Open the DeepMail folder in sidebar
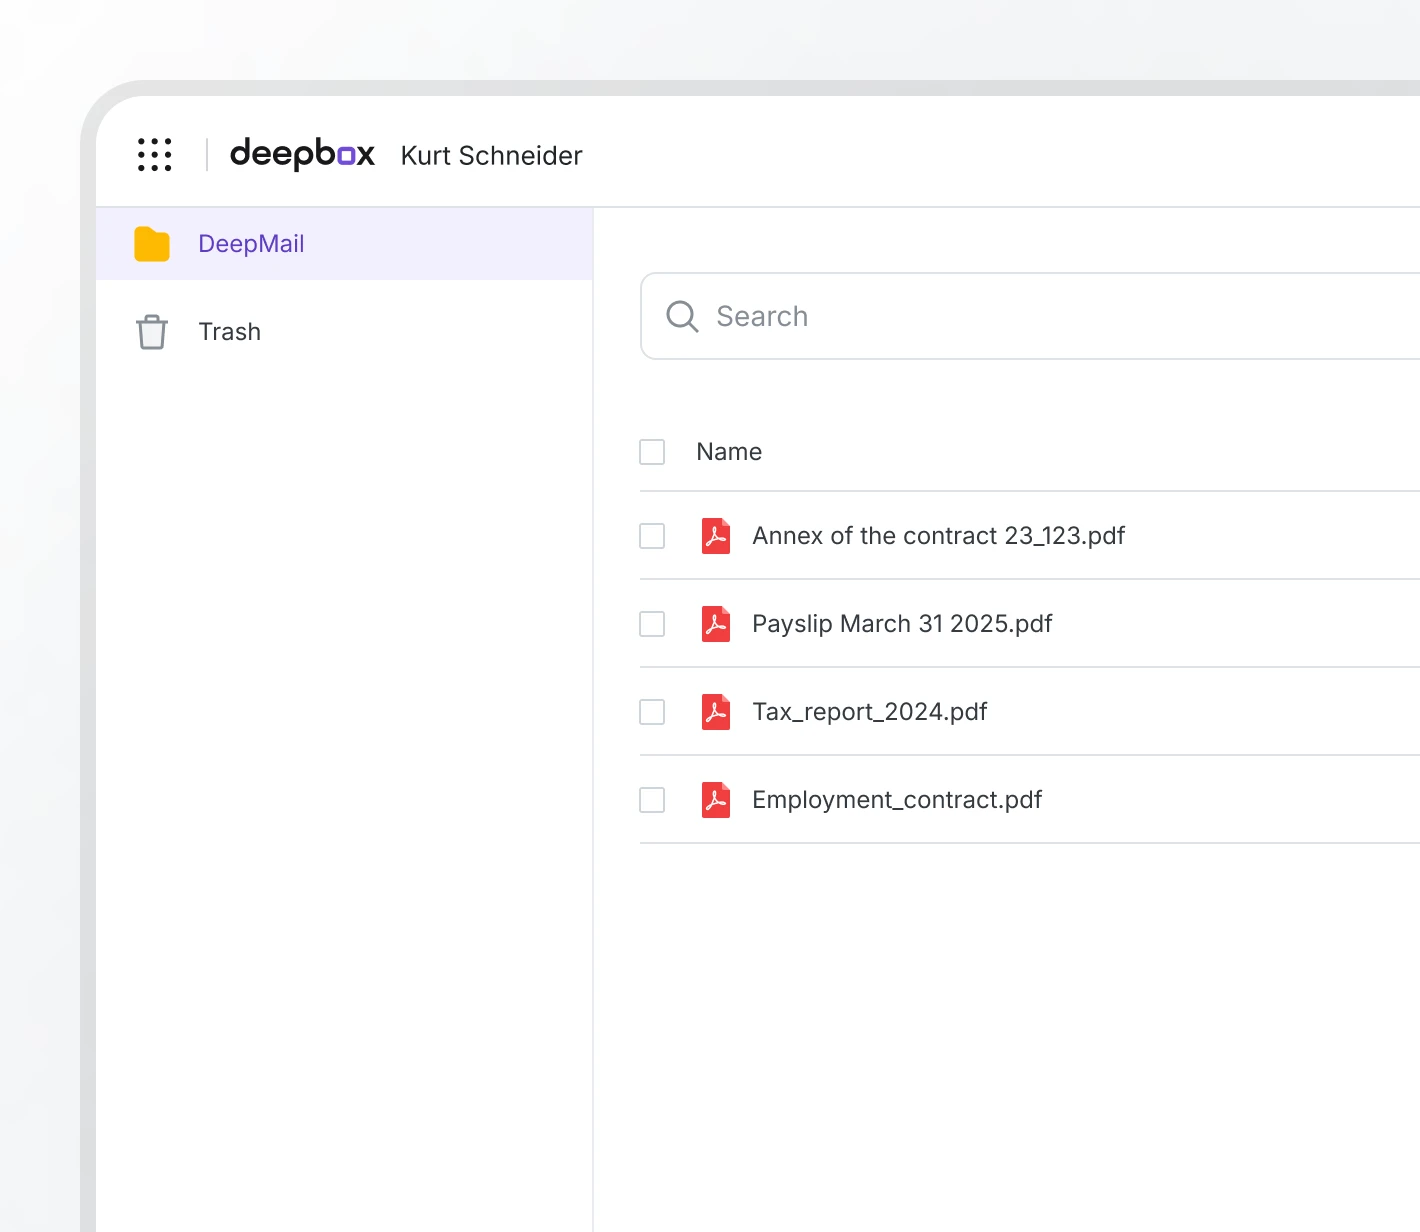Viewport: 1420px width, 1232px height. click(251, 244)
